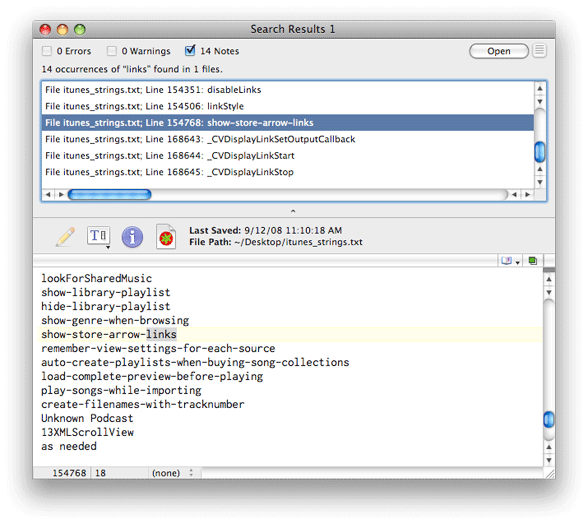Click the Open button

click(498, 51)
